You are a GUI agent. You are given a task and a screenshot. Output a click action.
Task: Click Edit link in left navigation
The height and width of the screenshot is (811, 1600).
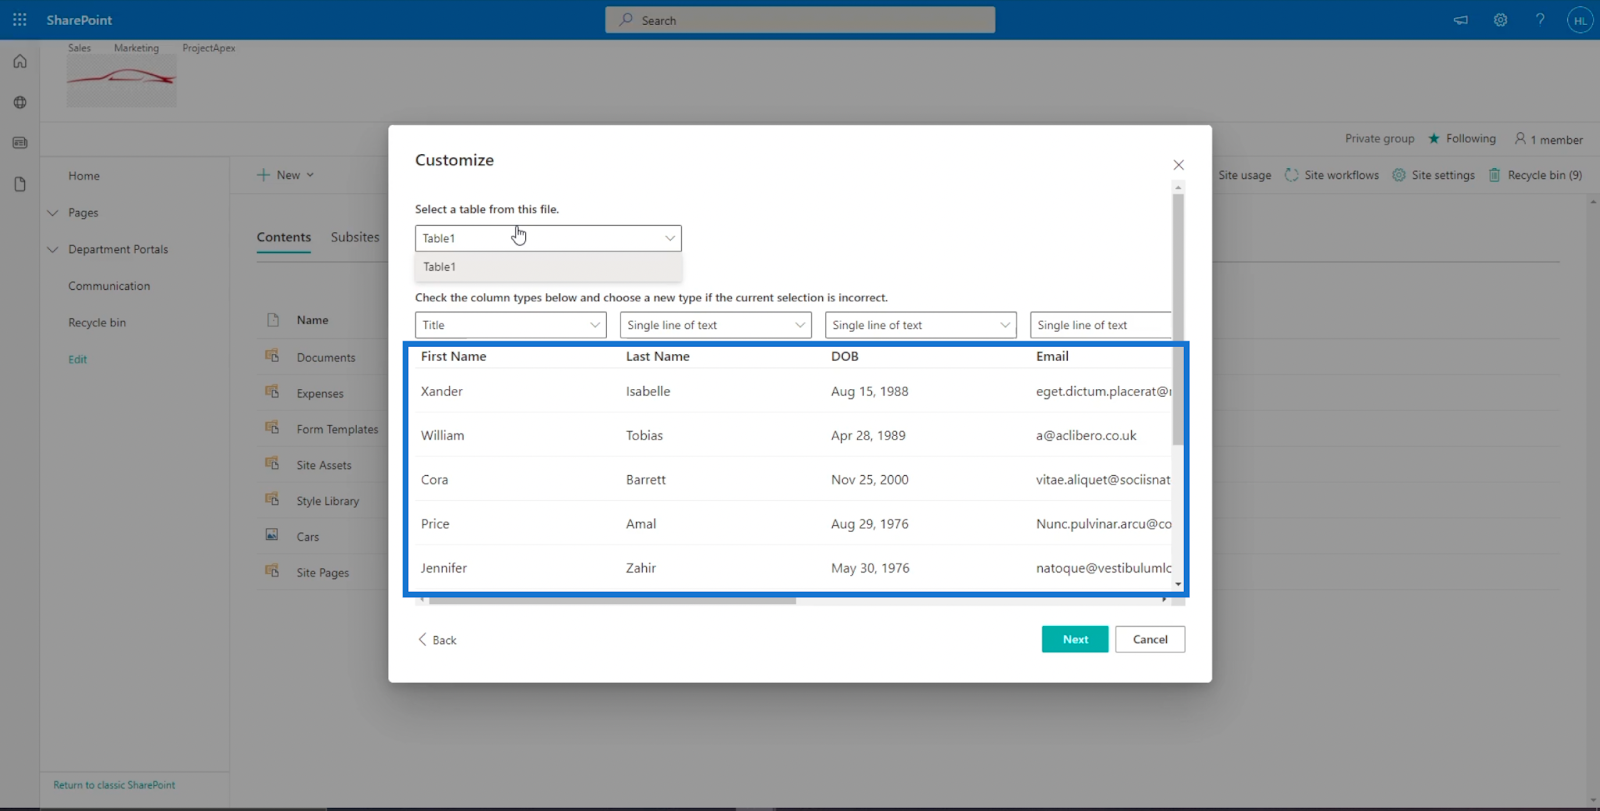tap(78, 359)
